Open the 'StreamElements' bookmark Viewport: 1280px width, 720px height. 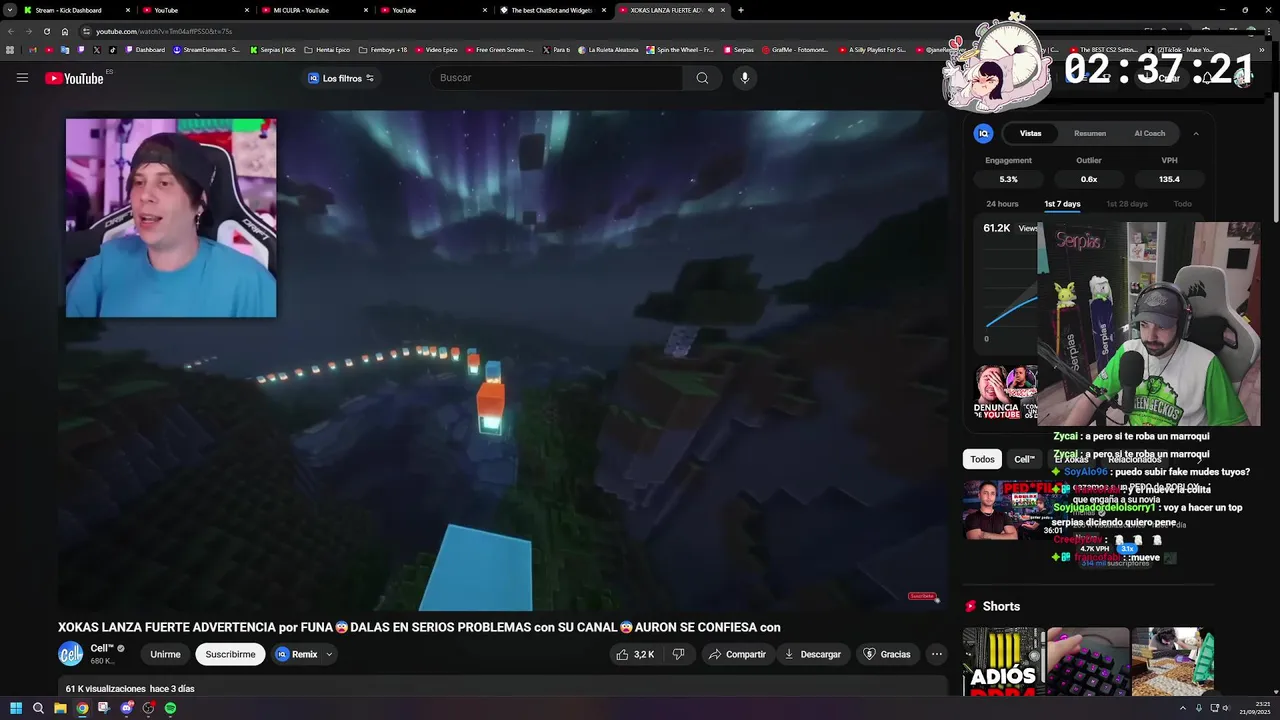coord(206,49)
